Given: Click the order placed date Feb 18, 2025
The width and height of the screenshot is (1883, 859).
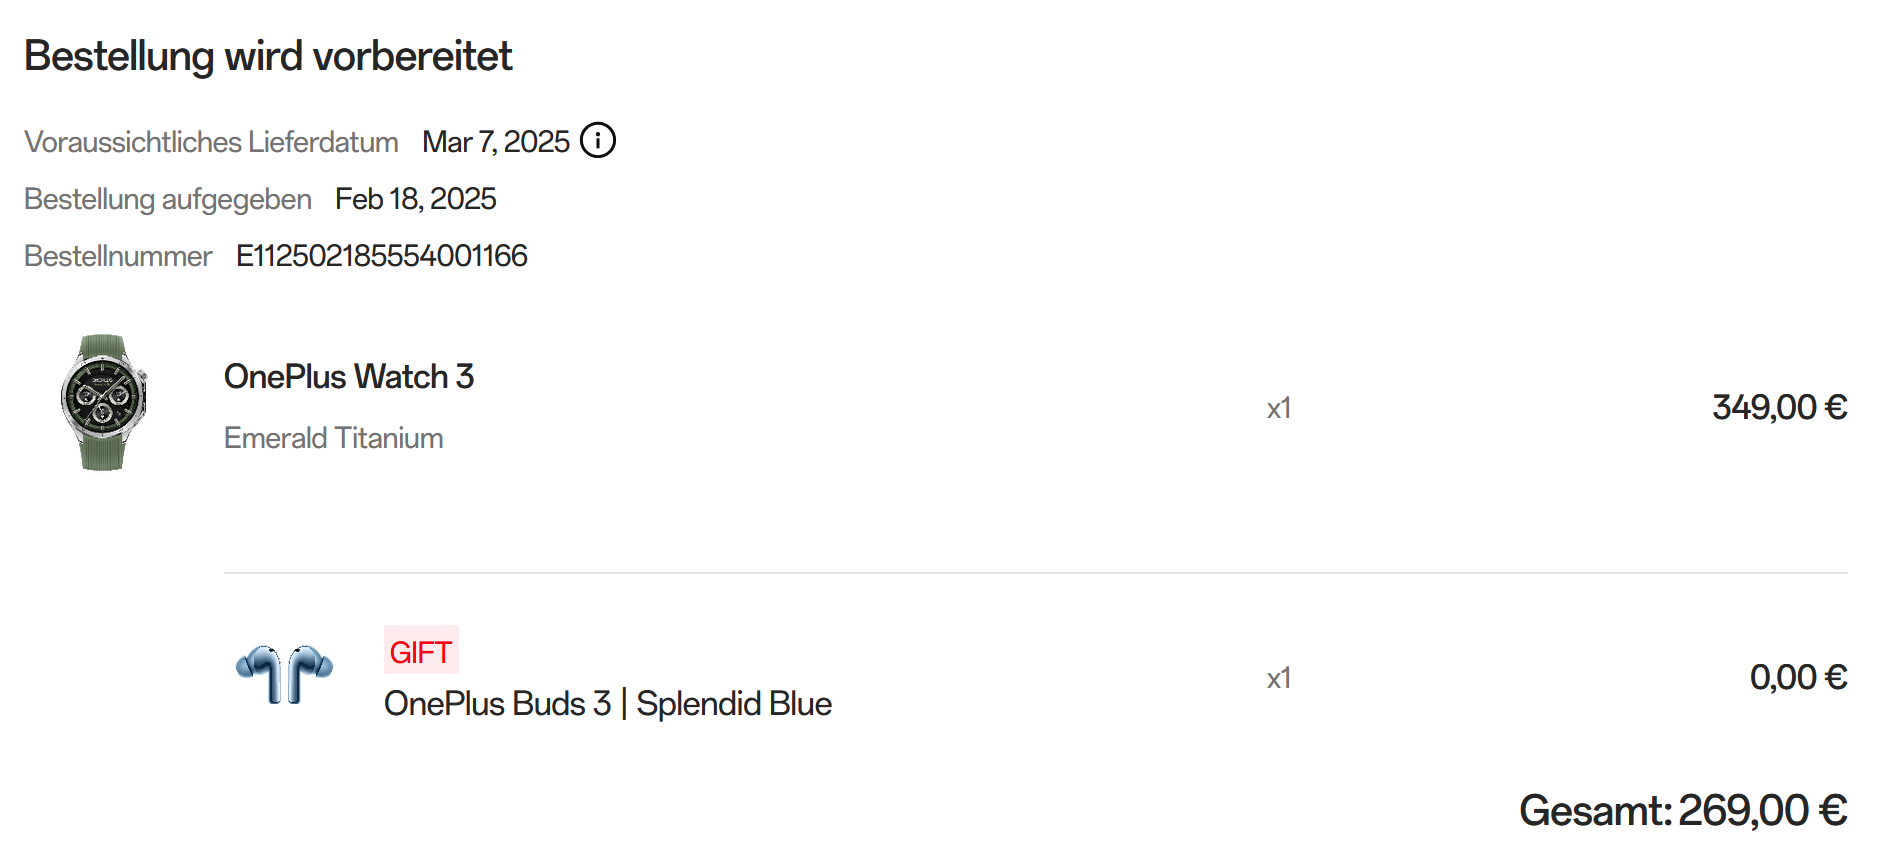Looking at the screenshot, I should [416, 199].
